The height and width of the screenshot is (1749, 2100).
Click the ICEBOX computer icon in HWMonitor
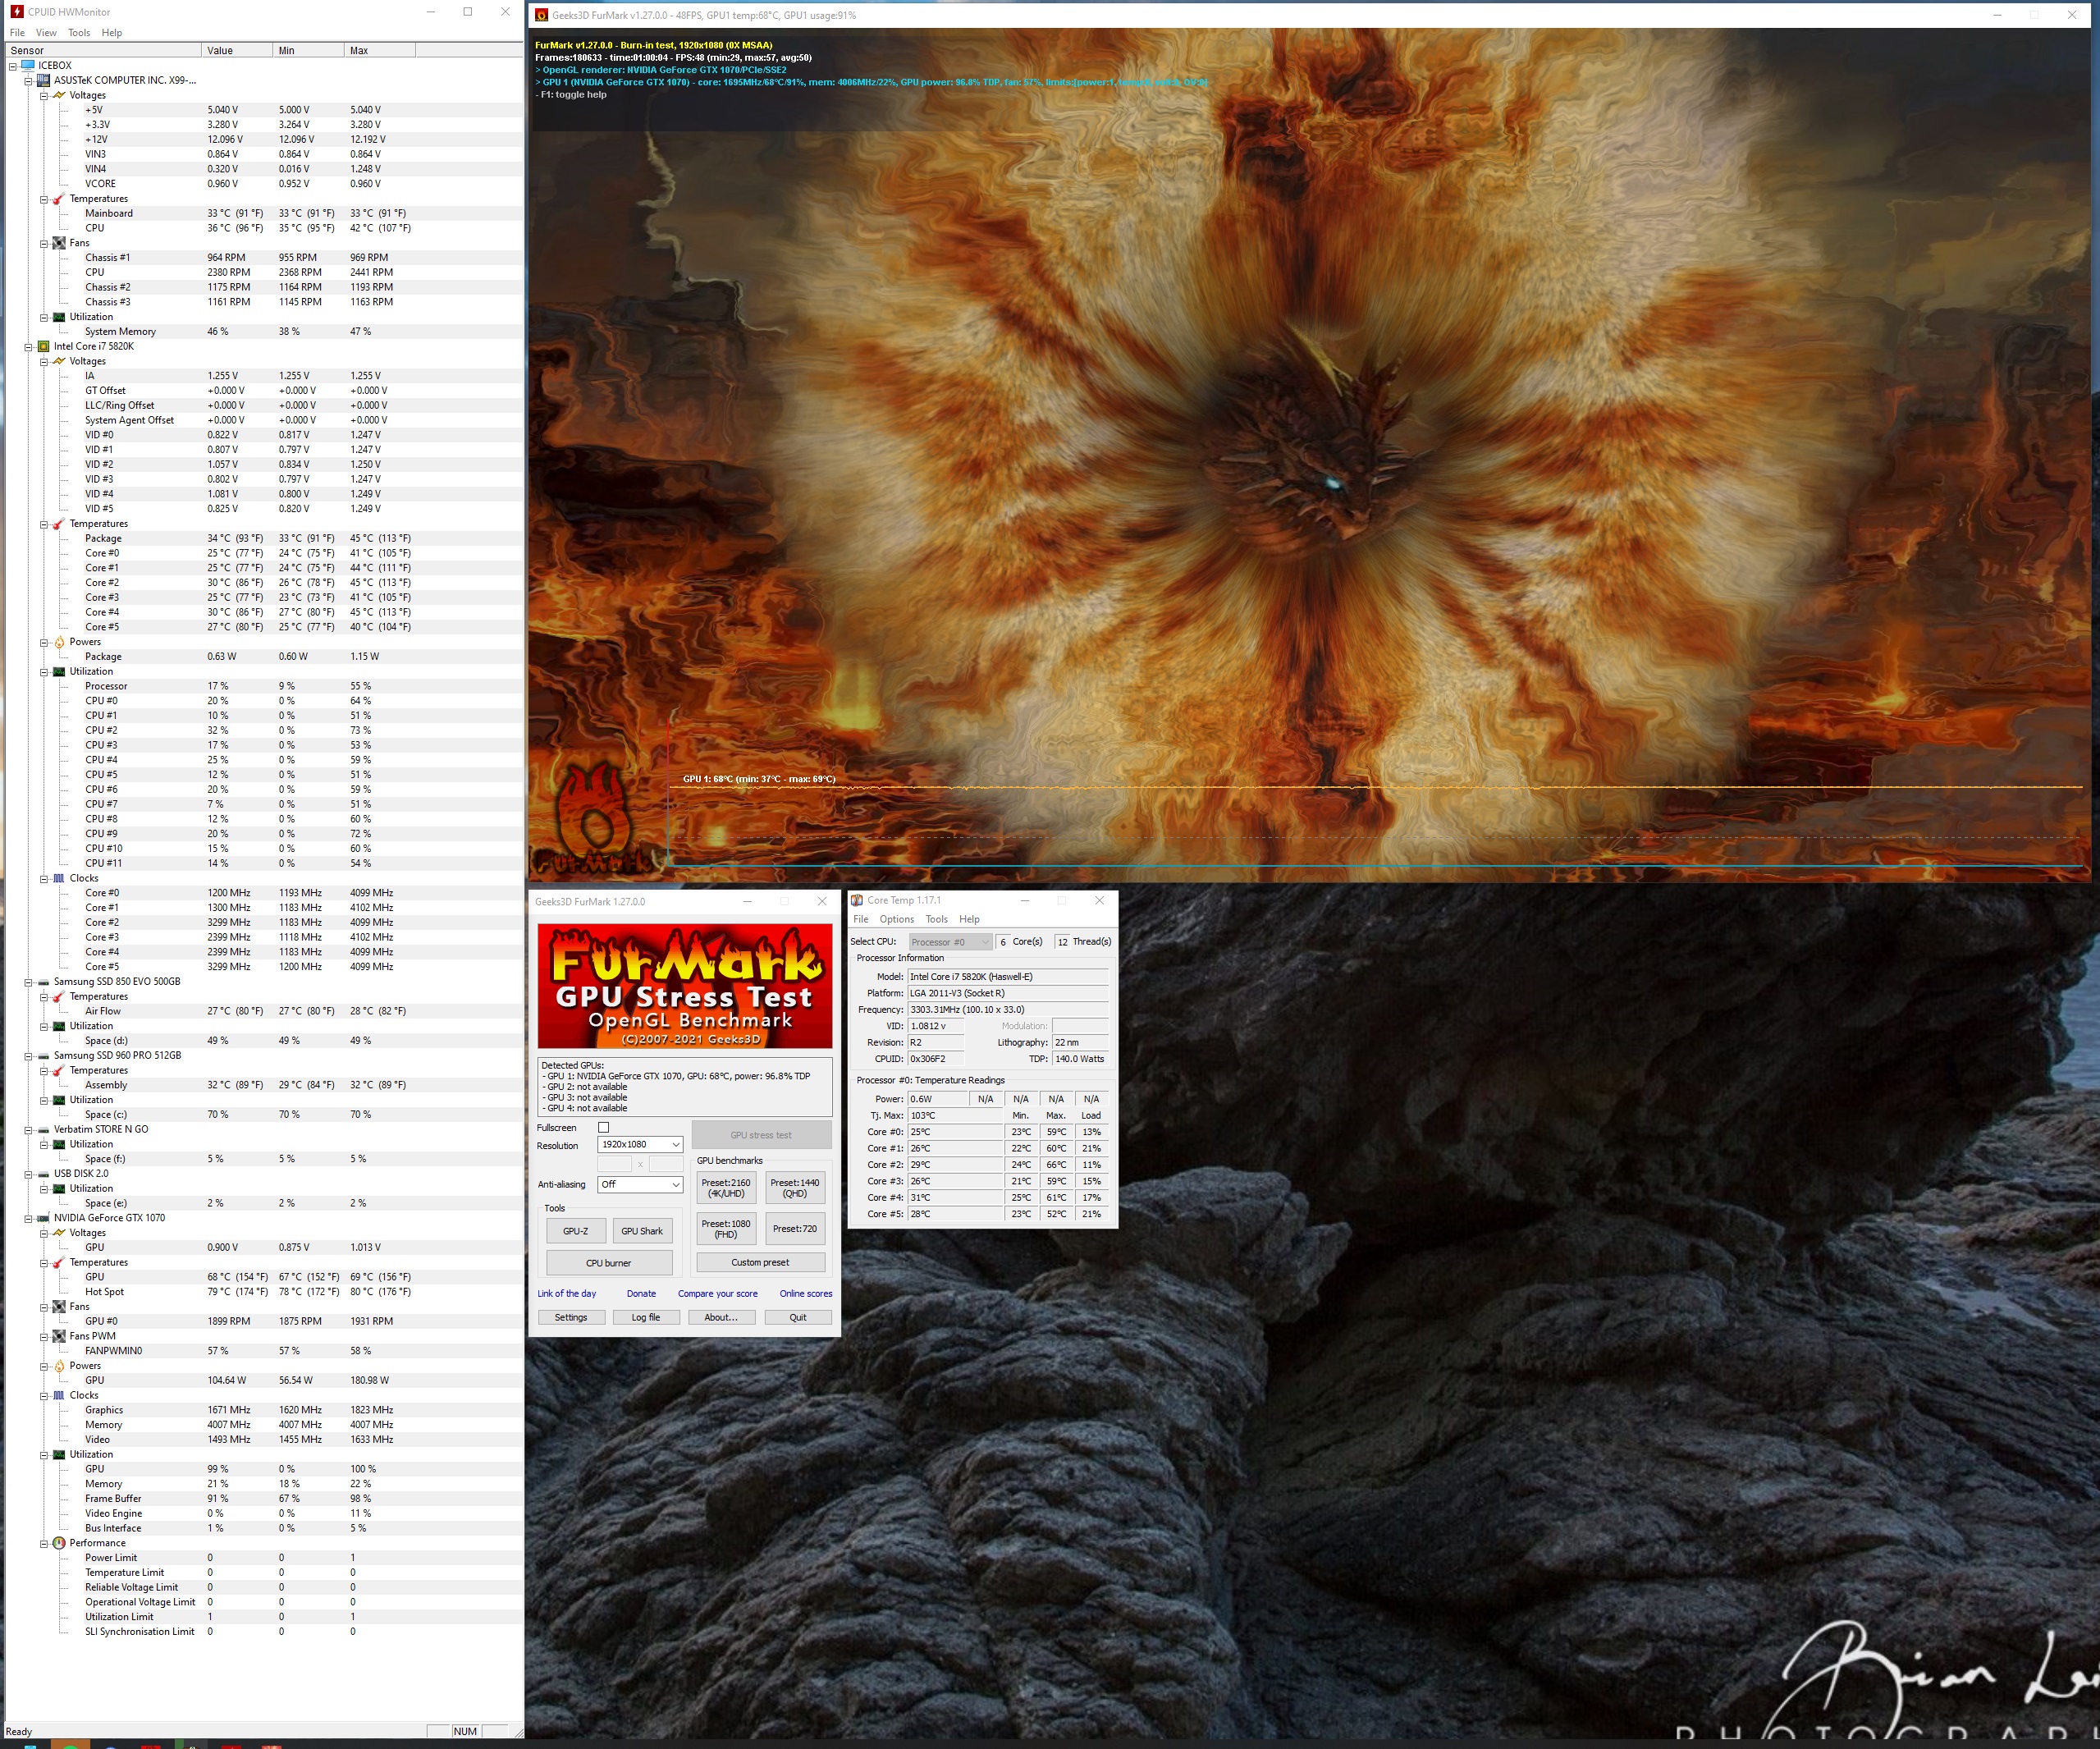(x=28, y=65)
